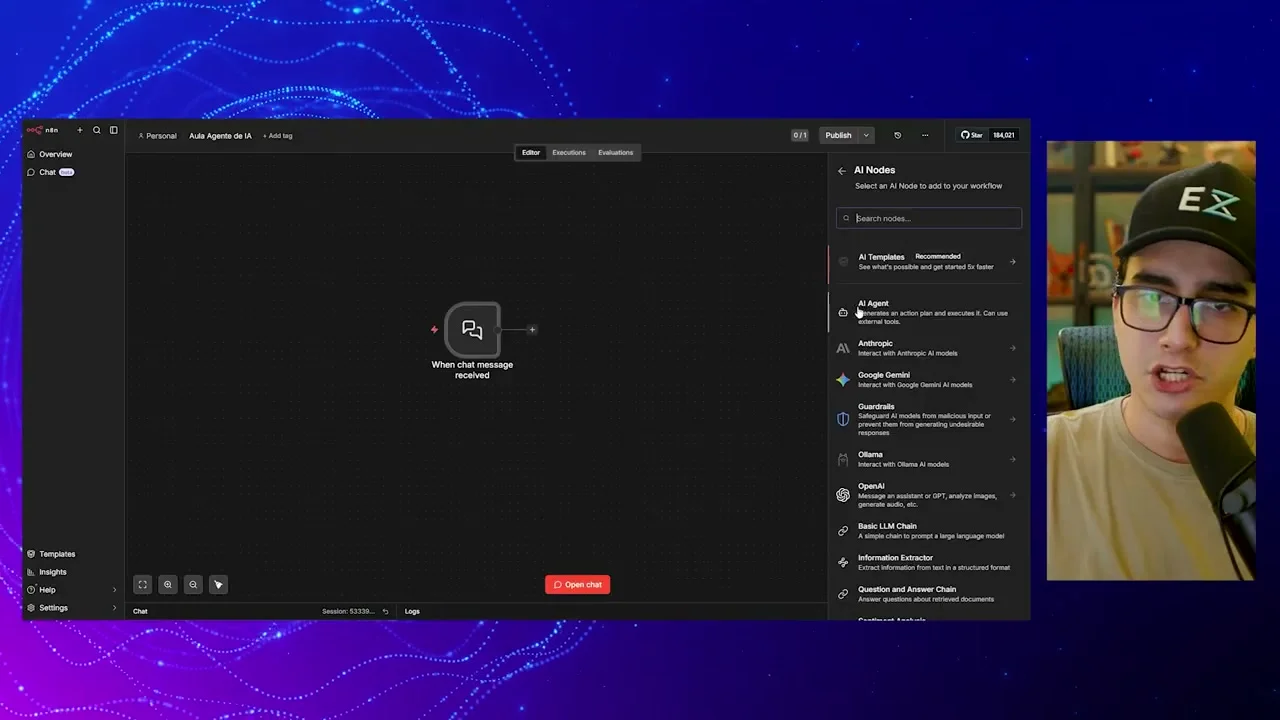Click the Logs panel header

pyautogui.click(x=412, y=611)
